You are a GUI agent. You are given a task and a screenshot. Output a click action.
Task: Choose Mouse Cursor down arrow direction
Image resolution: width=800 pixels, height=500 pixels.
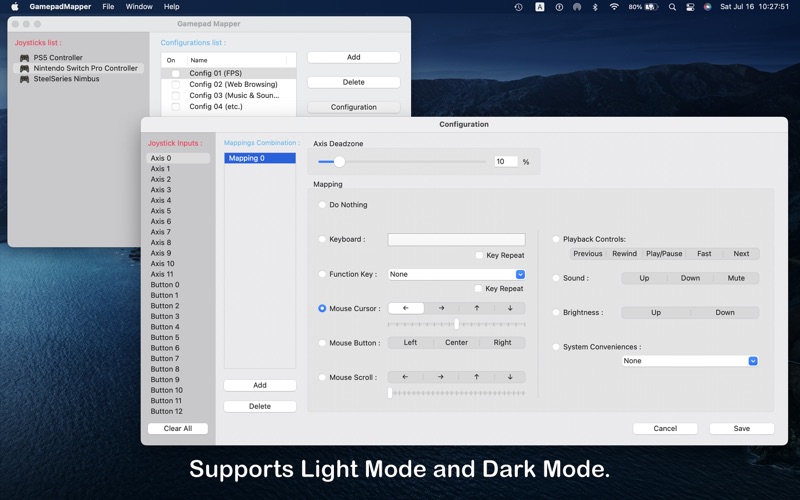510,308
